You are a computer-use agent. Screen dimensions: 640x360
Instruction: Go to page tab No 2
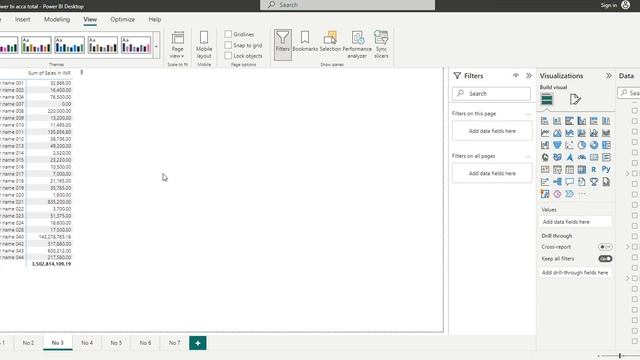click(28, 343)
